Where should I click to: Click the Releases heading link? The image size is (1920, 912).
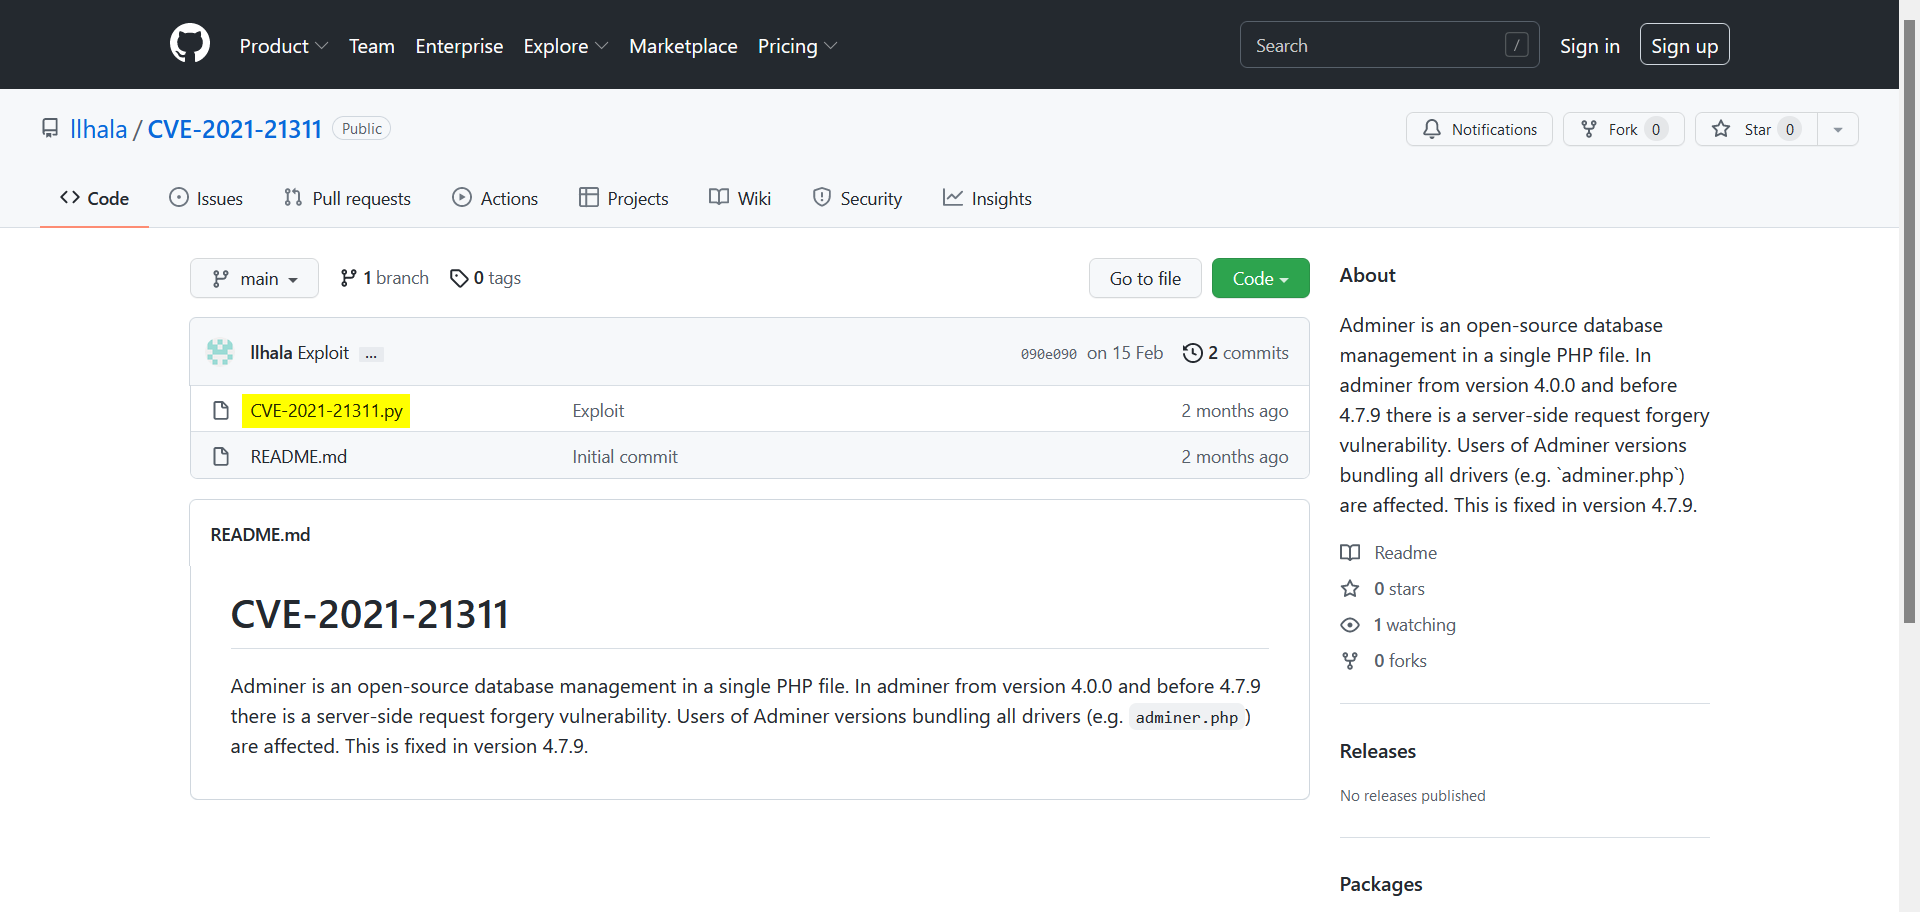[1377, 751]
